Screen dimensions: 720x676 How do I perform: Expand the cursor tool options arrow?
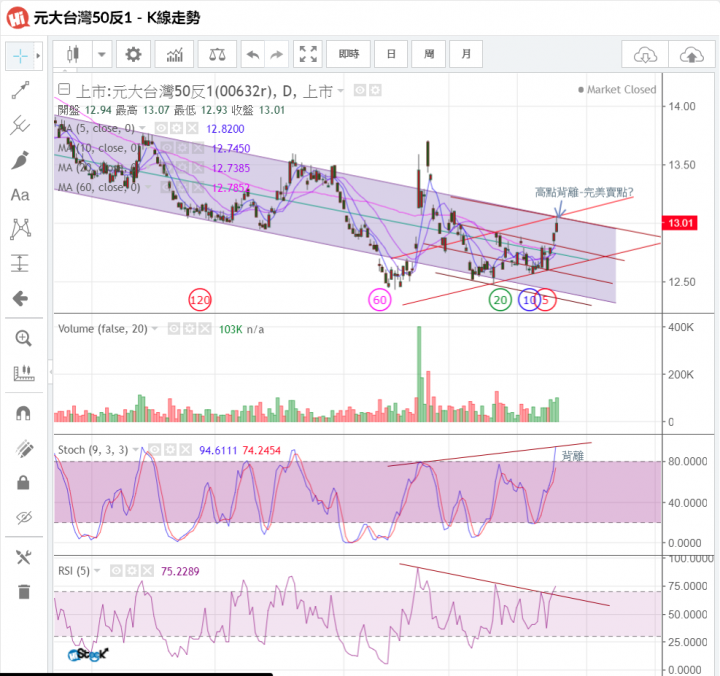coord(39,56)
